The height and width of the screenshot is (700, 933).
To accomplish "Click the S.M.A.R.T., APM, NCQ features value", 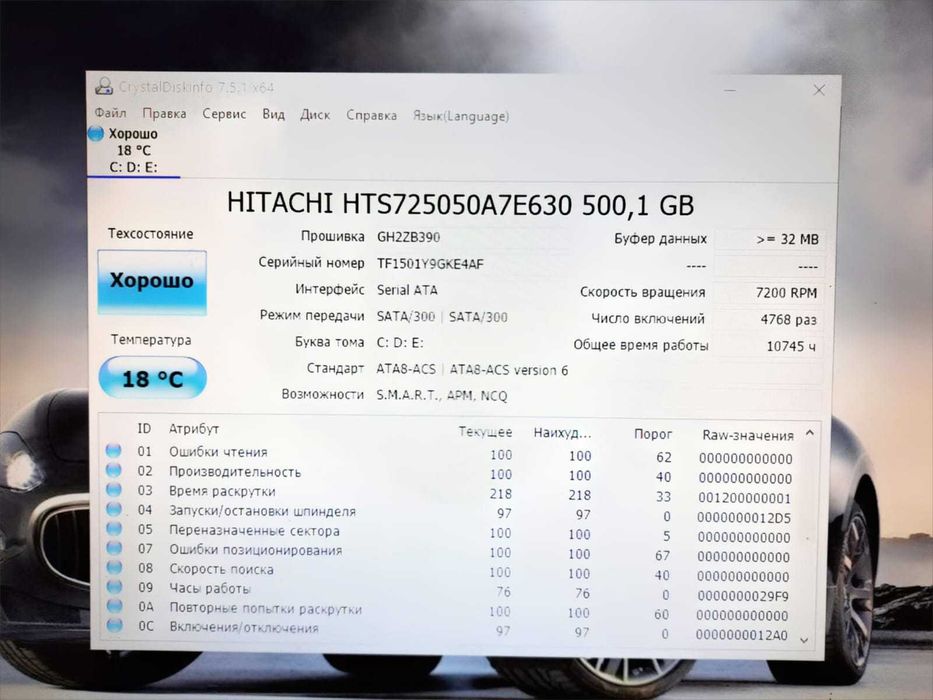I will point(442,395).
